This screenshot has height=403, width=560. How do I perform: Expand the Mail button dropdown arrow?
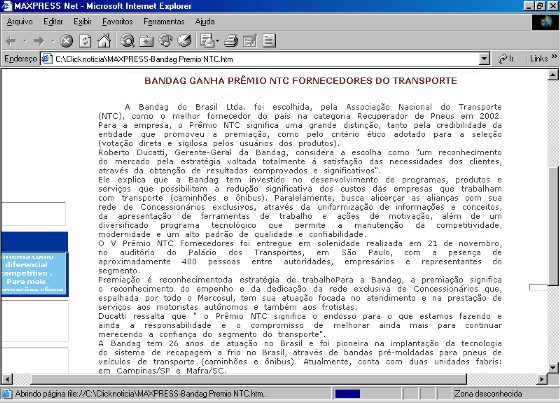click(217, 41)
